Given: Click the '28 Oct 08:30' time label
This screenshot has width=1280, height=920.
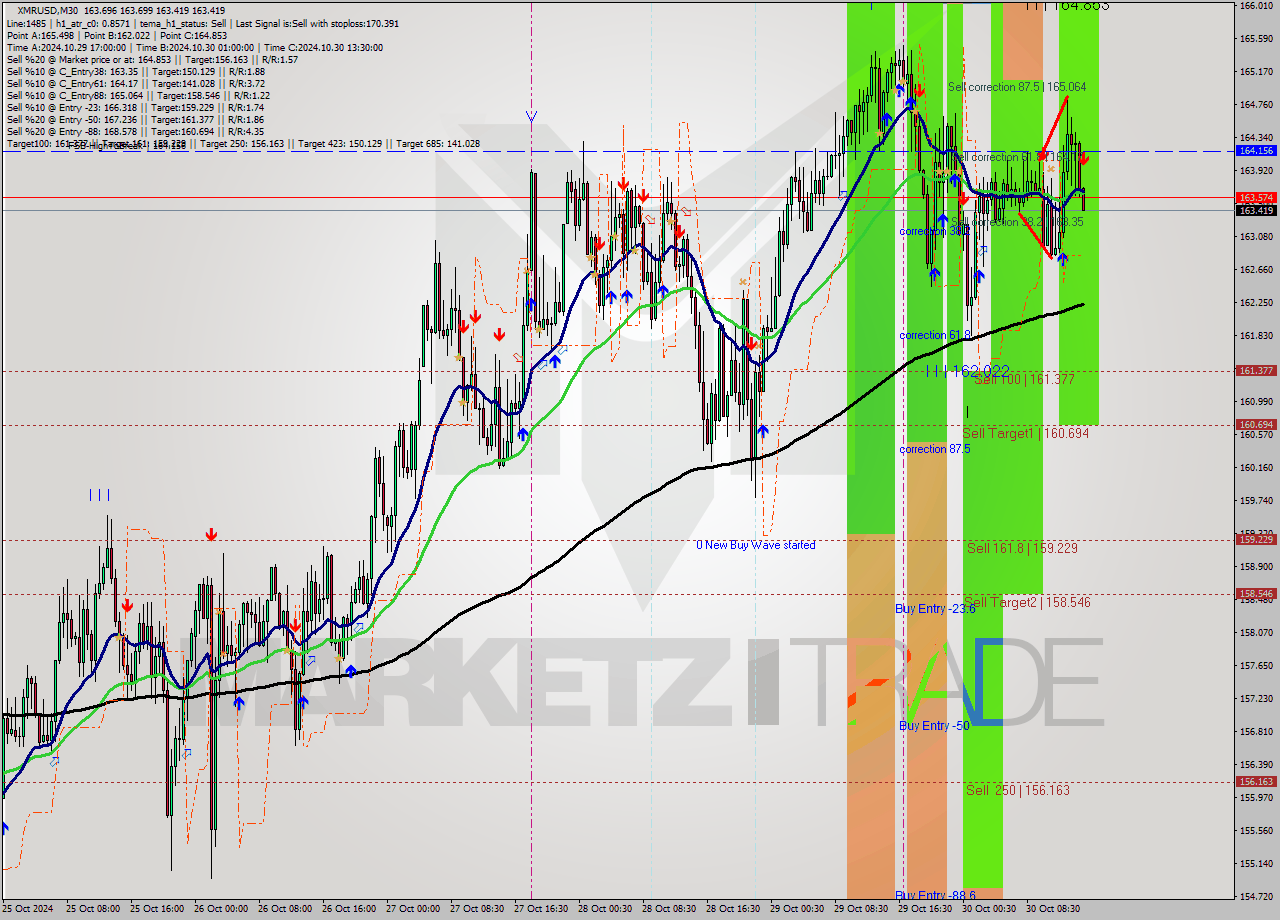Looking at the screenshot, I should pyautogui.click(x=668, y=909).
